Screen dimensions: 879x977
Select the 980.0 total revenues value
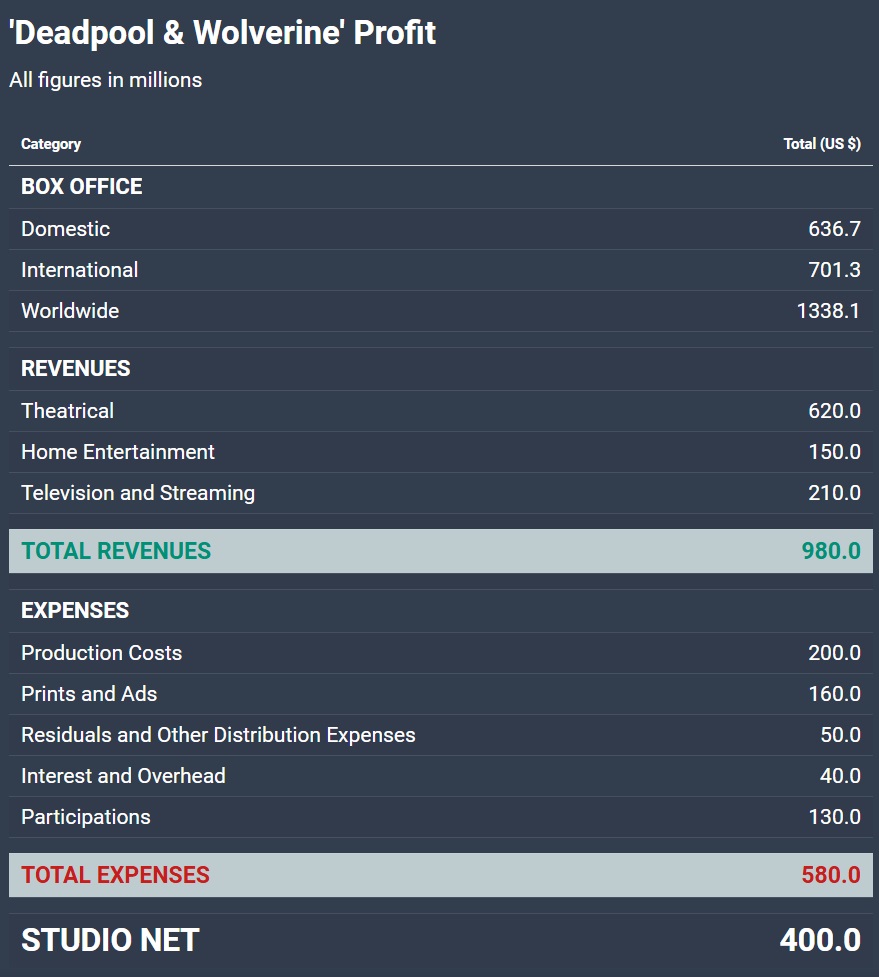pos(831,551)
